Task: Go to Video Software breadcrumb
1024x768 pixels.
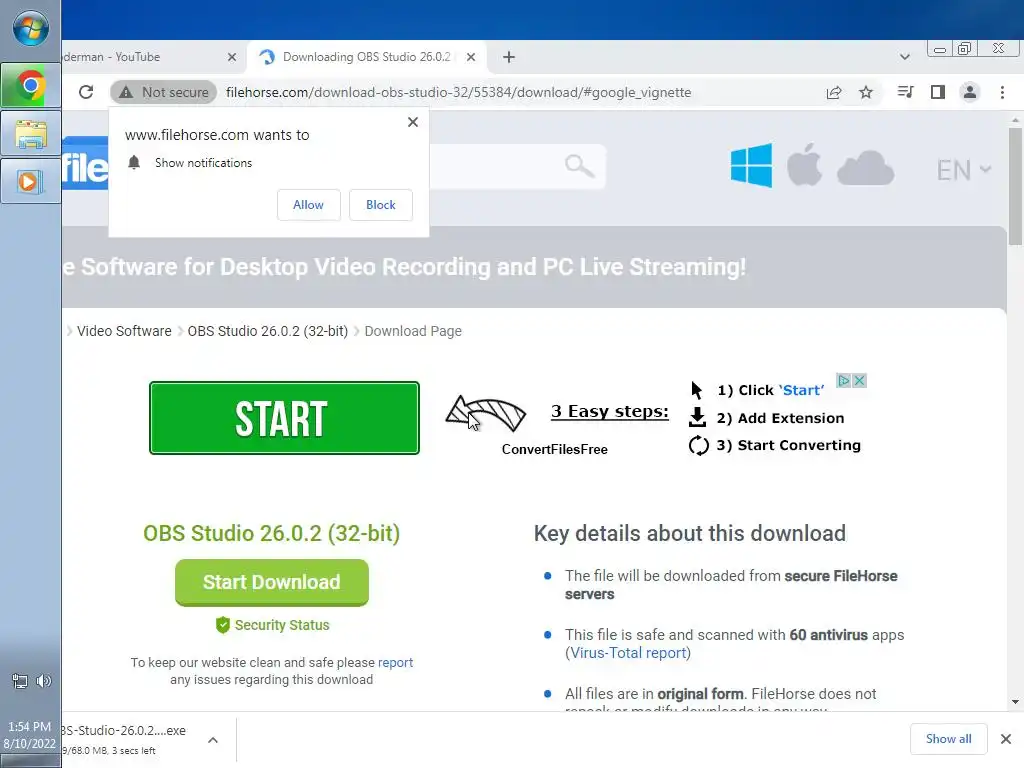Action: [124, 331]
